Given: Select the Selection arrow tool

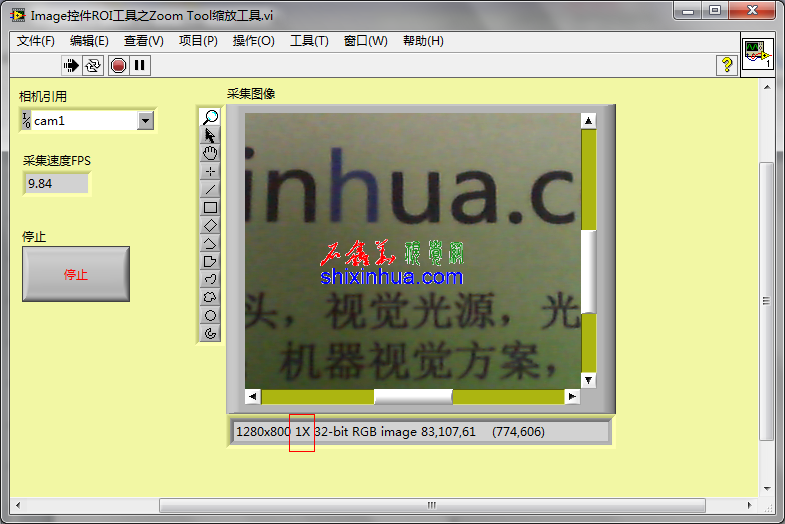Looking at the screenshot, I should 210,135.
